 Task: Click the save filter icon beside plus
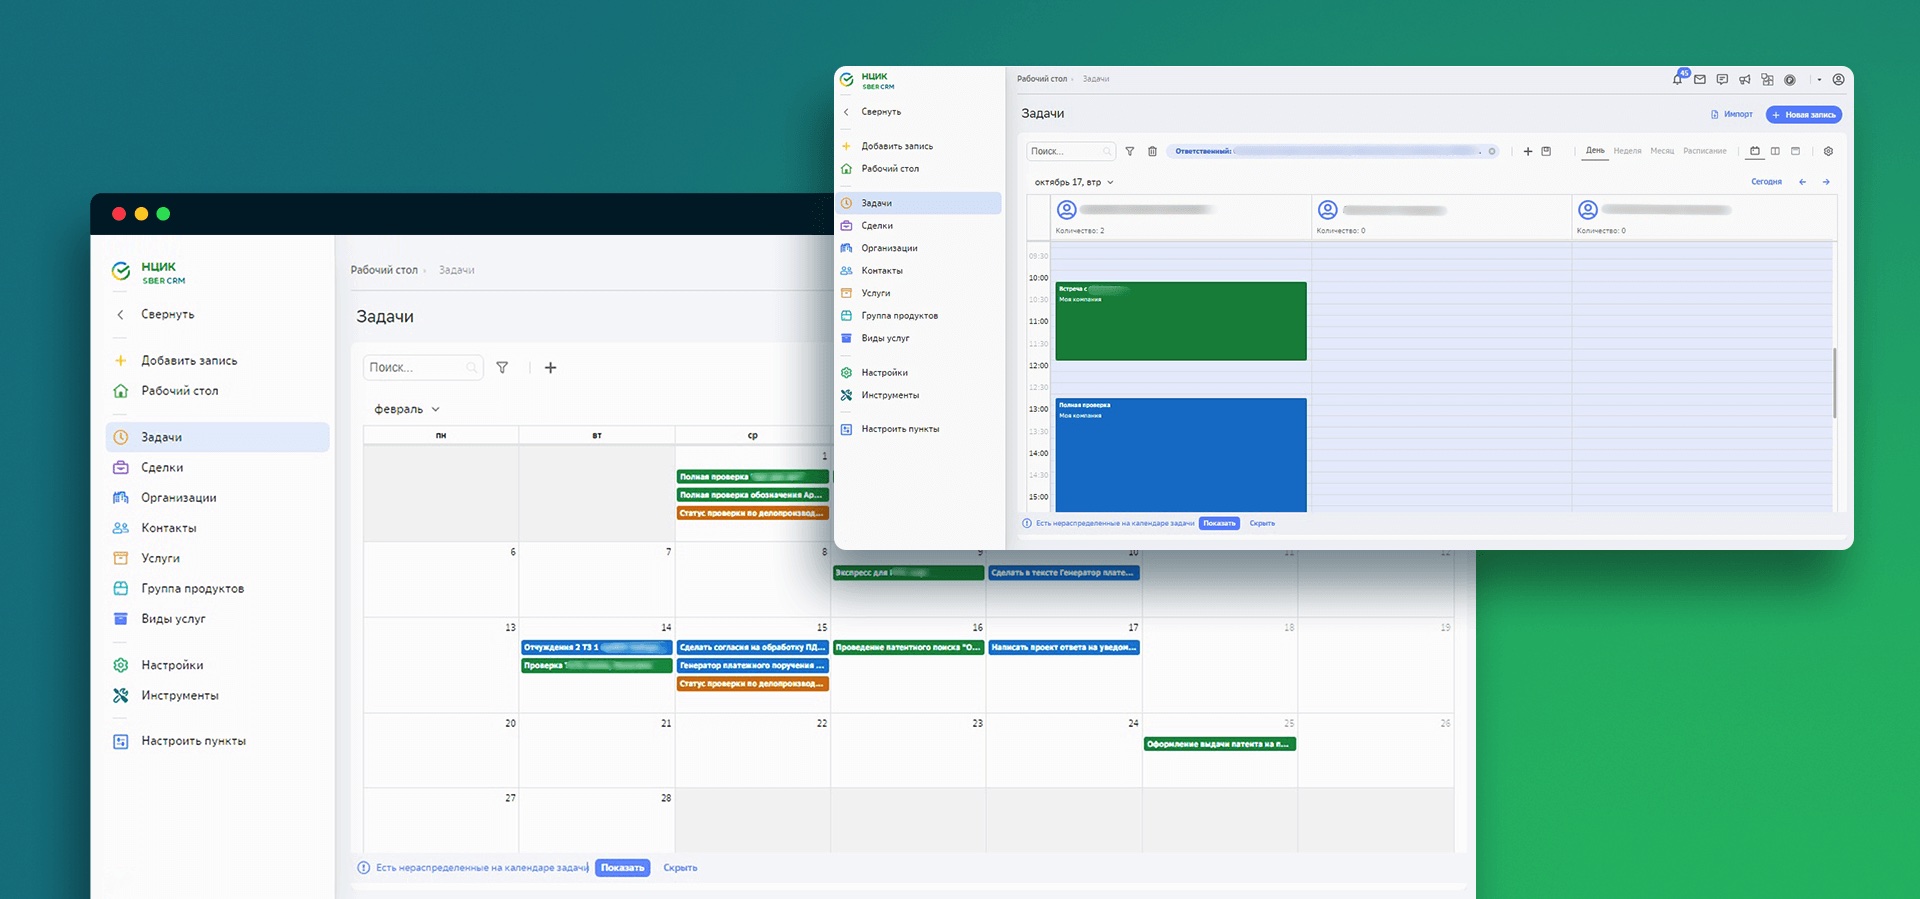click(x=1546, y=152)
